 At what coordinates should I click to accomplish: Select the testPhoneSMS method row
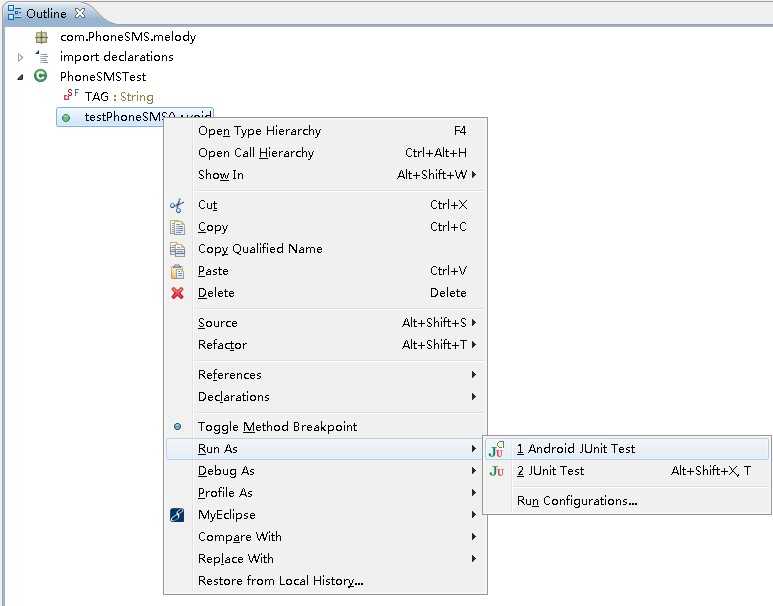pos(135,117)
